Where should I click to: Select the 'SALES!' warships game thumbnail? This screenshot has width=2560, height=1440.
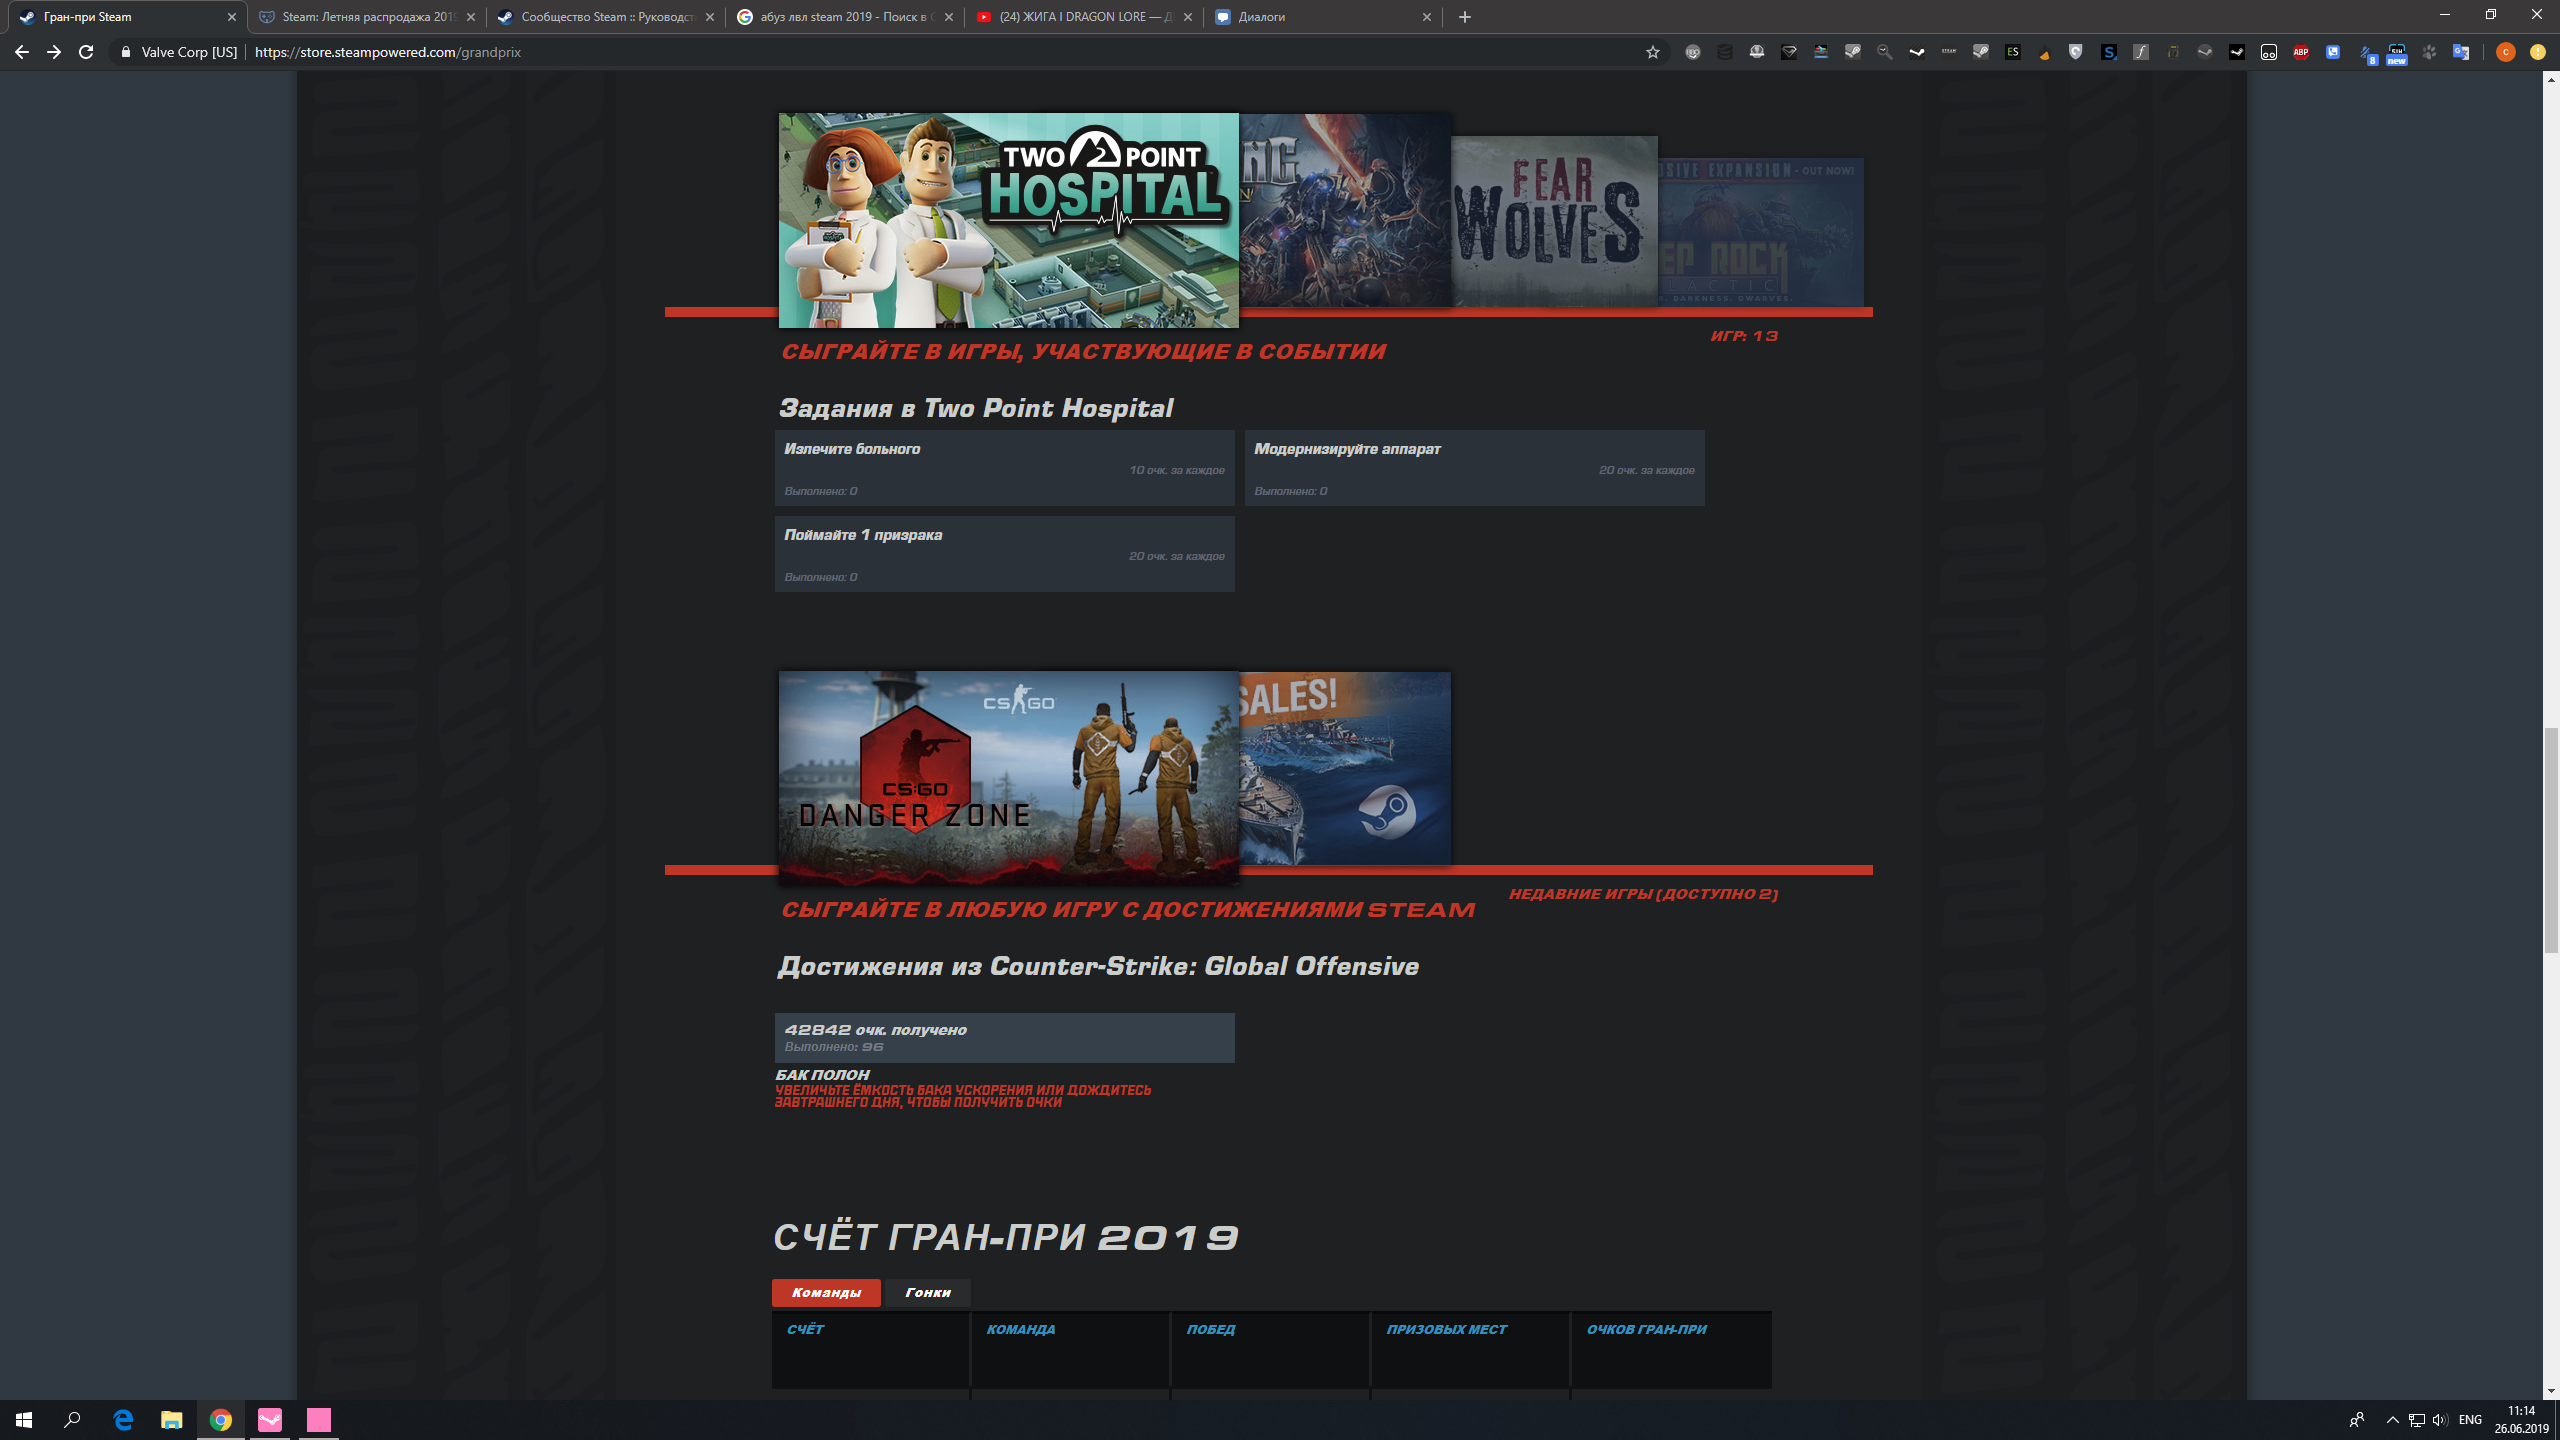[x=1345, y=768]
